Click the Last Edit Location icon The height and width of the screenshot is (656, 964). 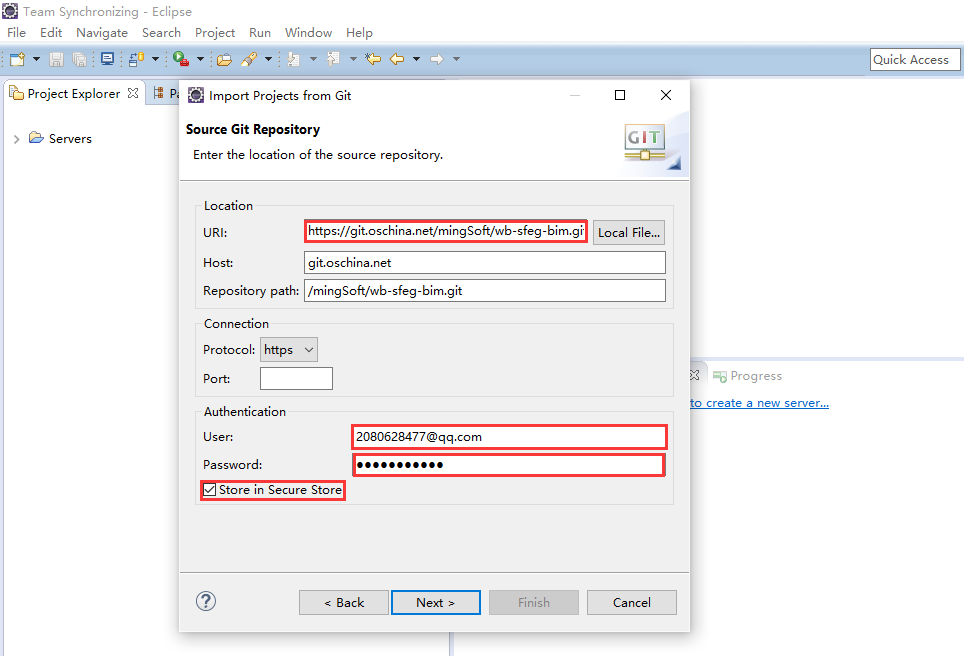pyautogui.click(x=373, y=59)
